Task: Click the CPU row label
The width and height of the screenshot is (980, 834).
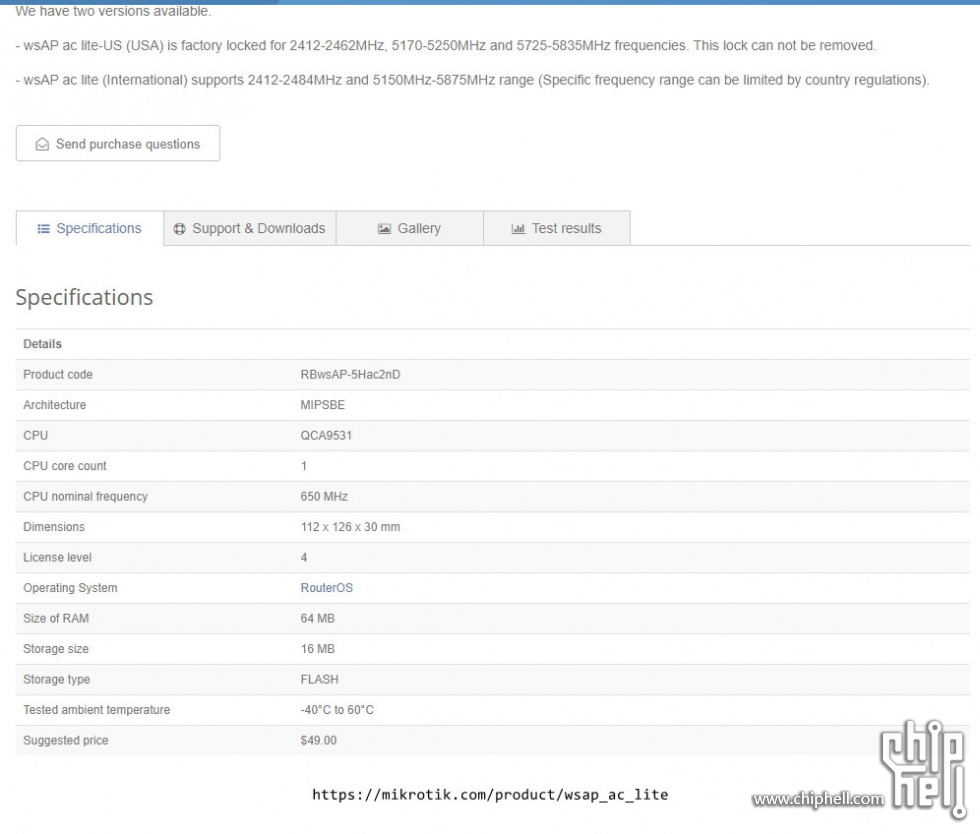Action: coord(36,435)
